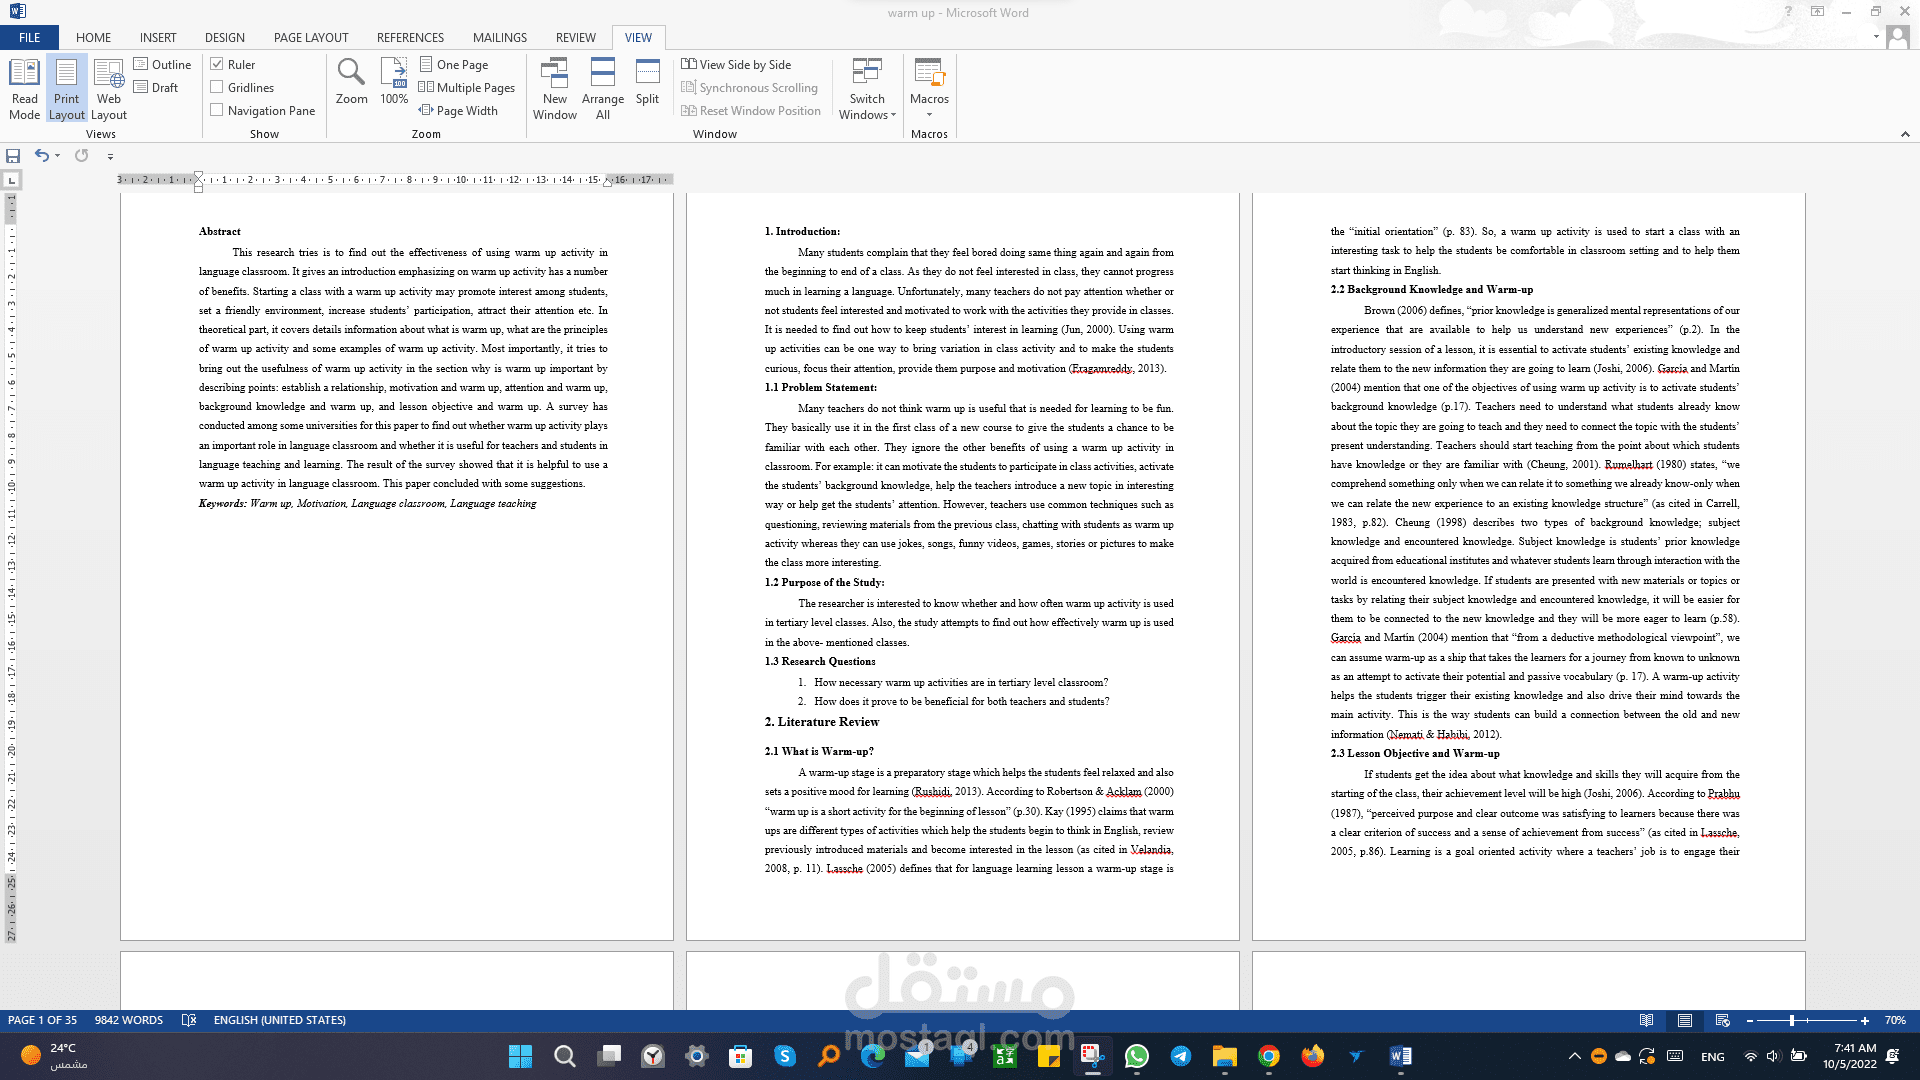Click zoom in plus button

tap(1865, 1020)
